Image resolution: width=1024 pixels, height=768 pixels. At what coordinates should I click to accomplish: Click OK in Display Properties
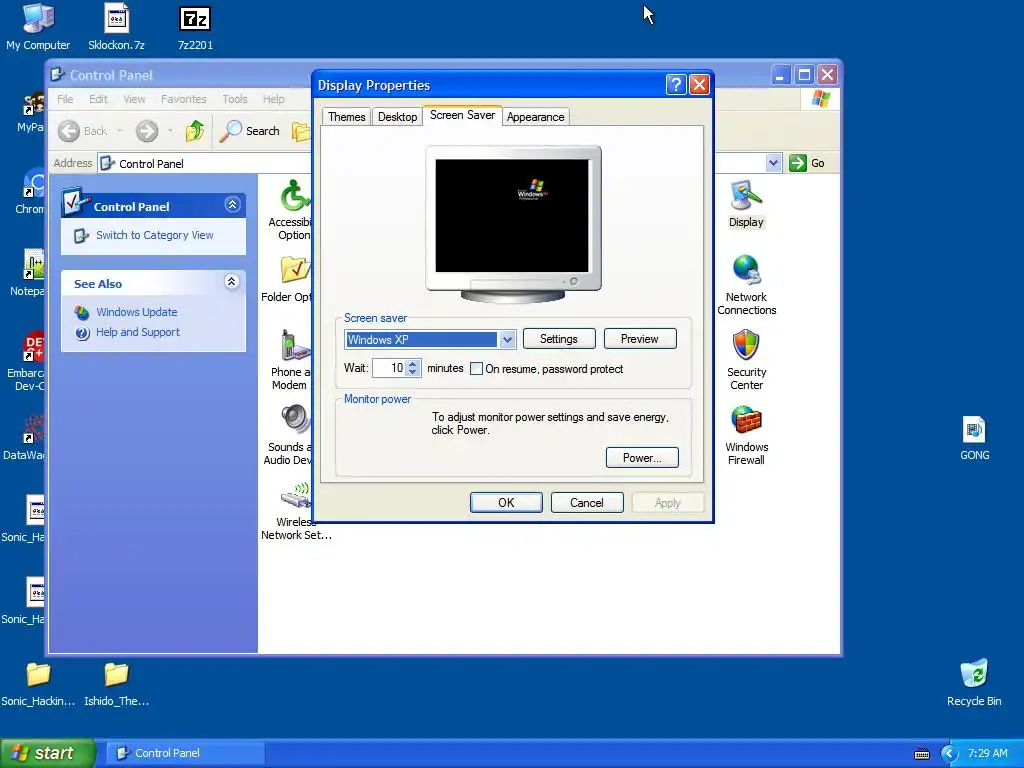[506, 503]
